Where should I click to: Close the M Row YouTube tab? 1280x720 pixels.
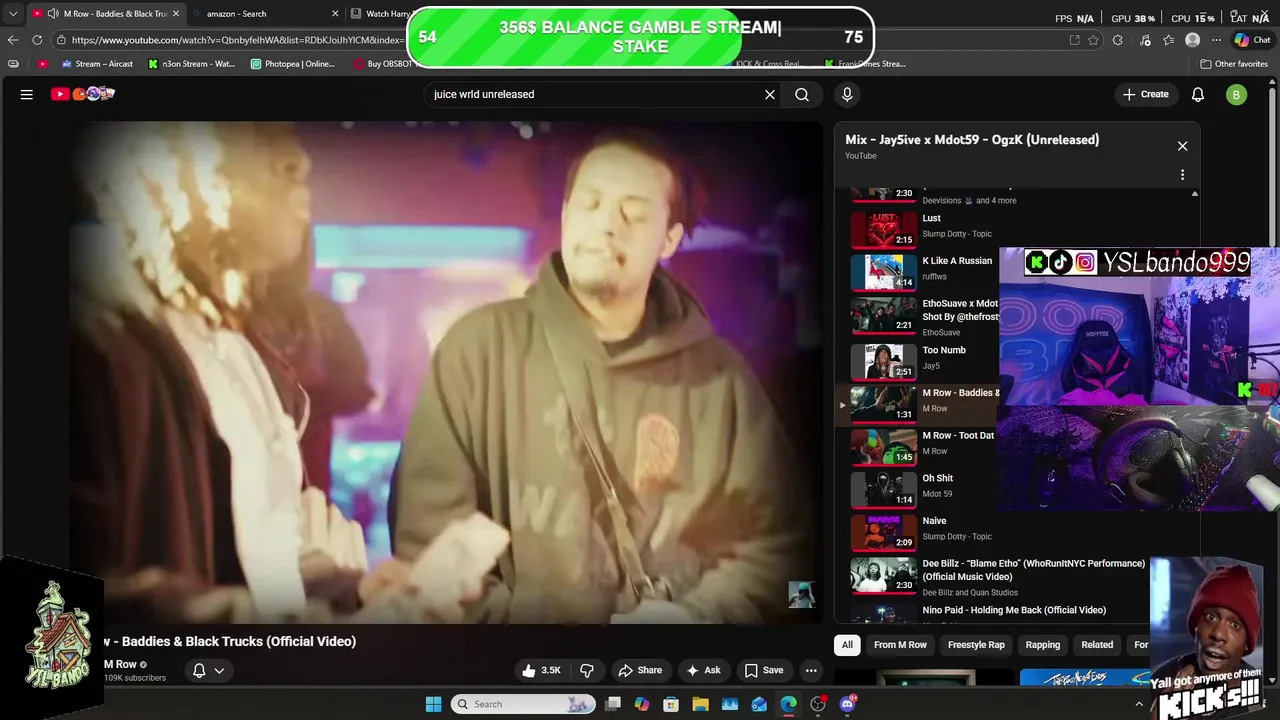click(176, 14)
